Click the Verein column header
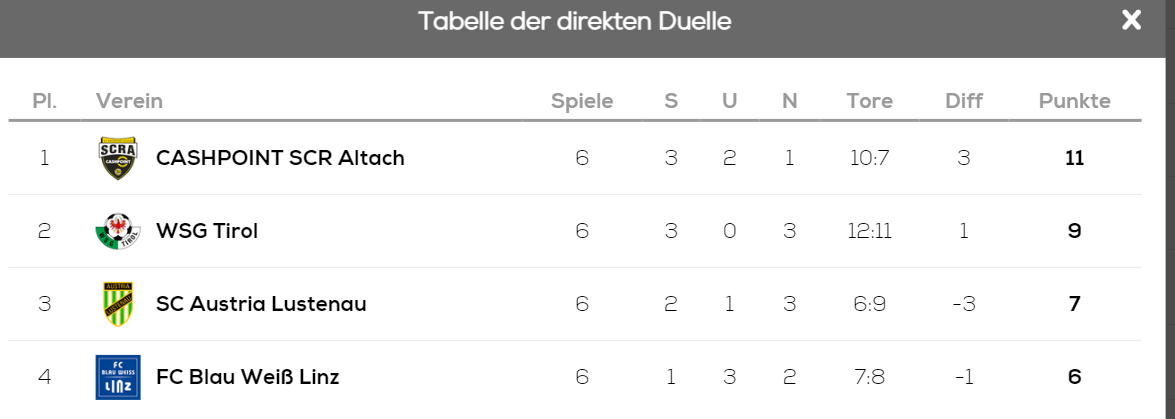Screen dimensions: 1175x419 tap(129, 101)
